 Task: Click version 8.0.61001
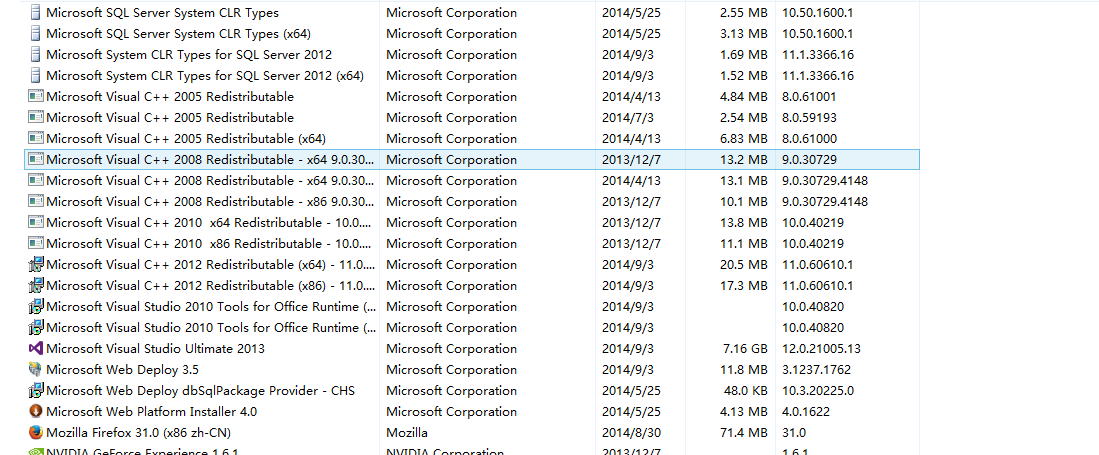(x=810, y=97)
